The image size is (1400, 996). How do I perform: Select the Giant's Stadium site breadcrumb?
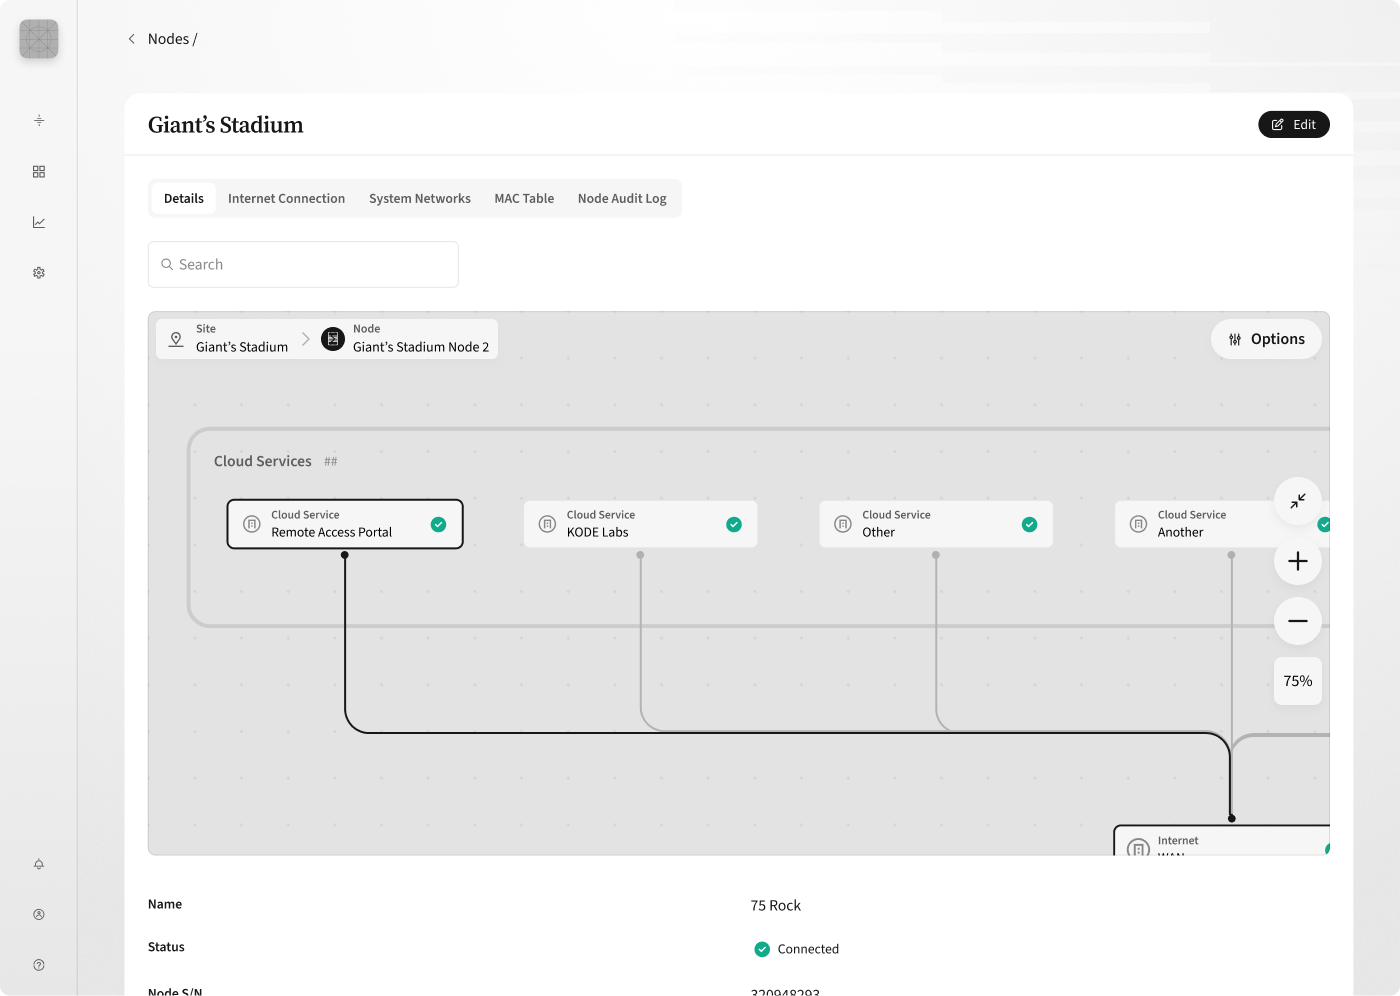click(241, 338)
